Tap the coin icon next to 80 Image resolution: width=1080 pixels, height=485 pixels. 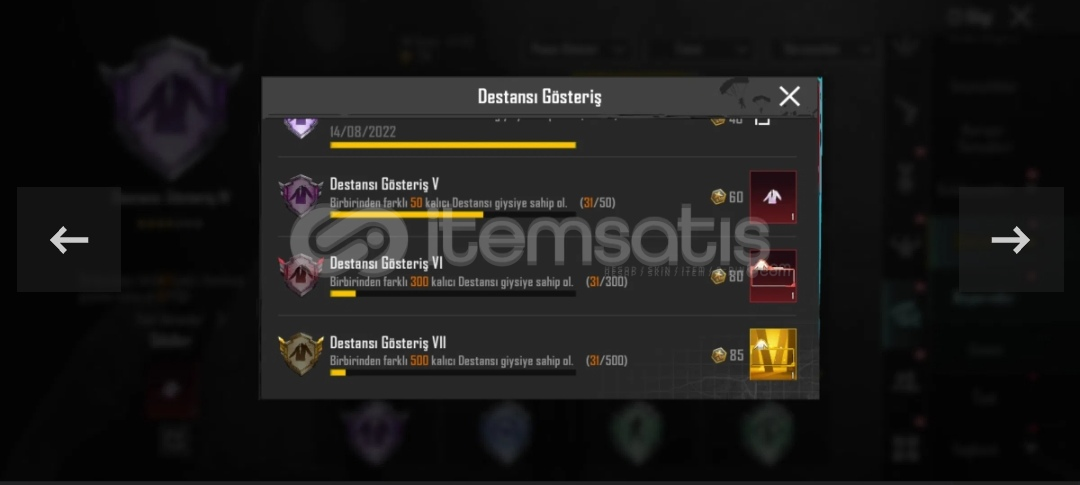tap(718, 276)
